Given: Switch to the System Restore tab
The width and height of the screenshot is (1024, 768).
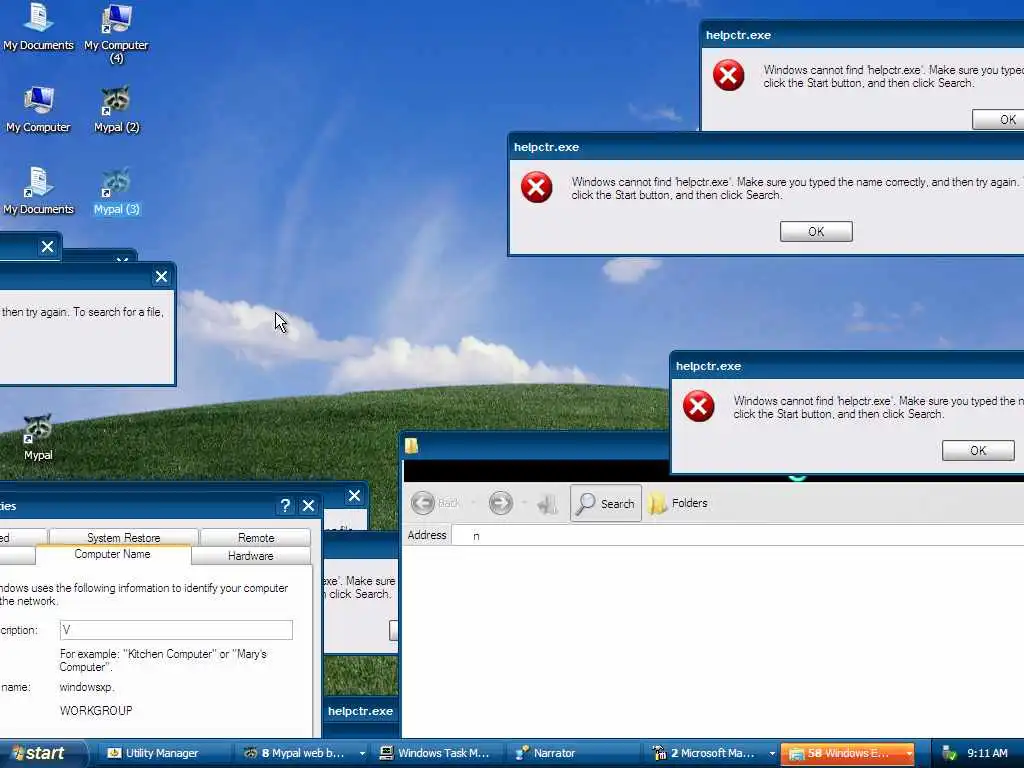Looking at the screenshot, I should [x=123, y=537].
